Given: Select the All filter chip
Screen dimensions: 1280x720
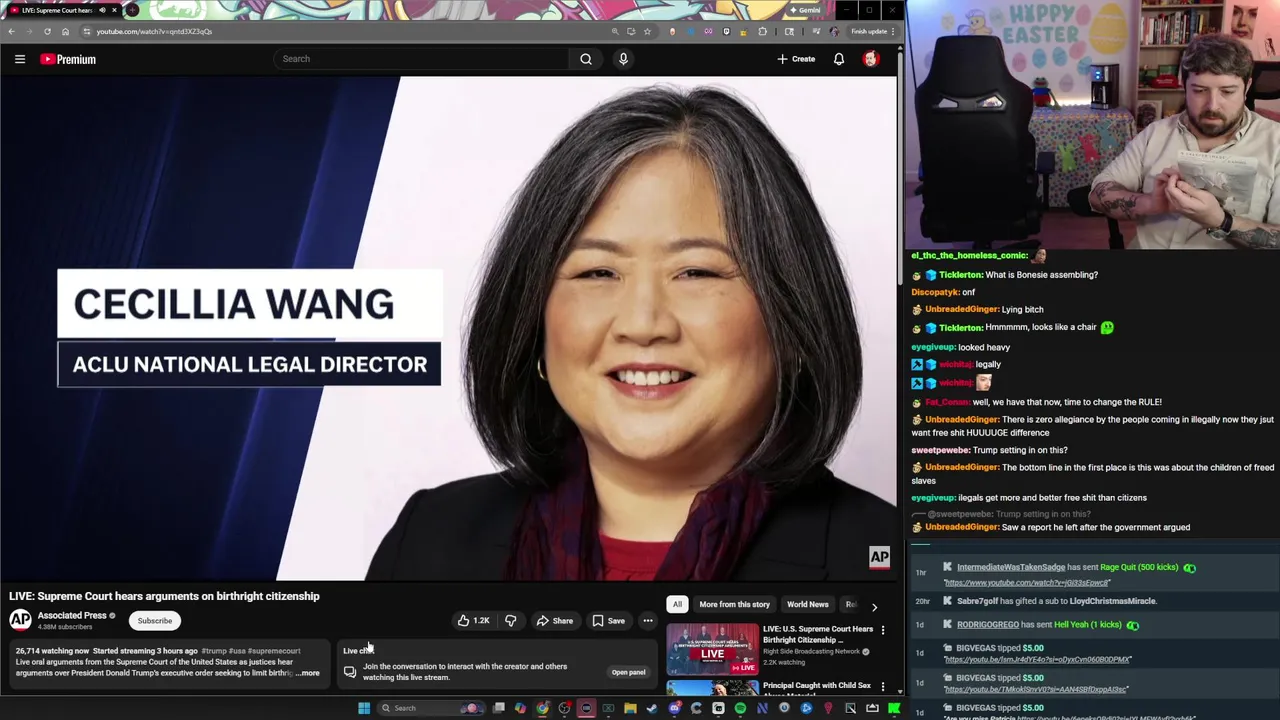Looking at the screenshot, I should pos(677,604).
